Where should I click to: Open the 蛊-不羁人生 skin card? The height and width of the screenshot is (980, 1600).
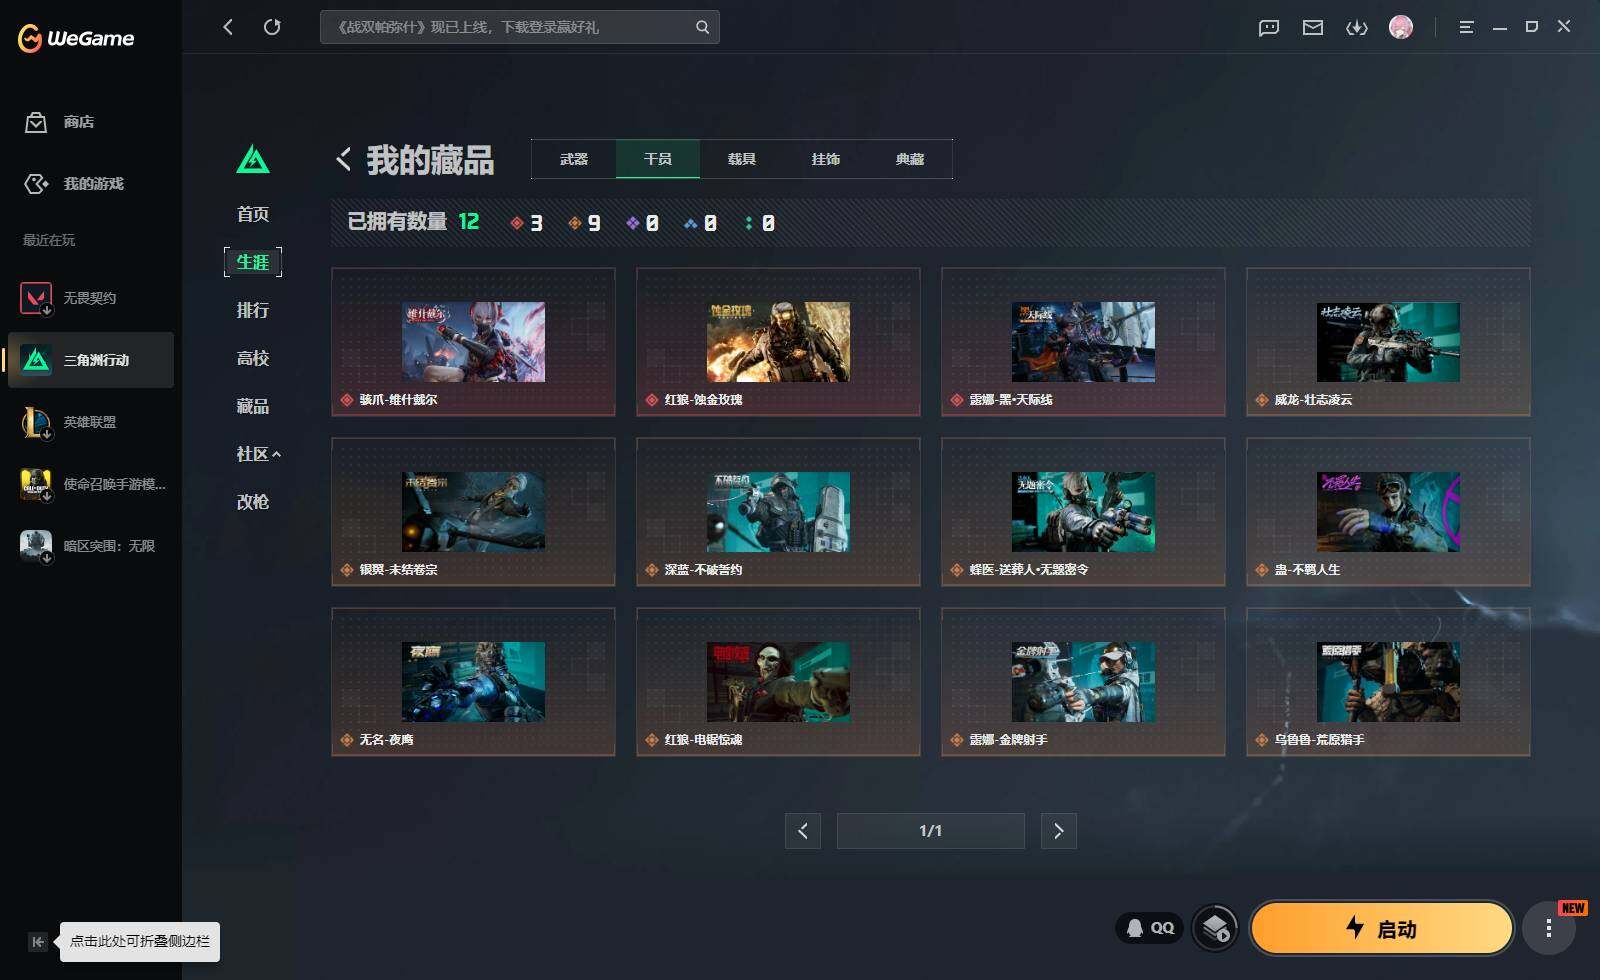[1388, 512]
